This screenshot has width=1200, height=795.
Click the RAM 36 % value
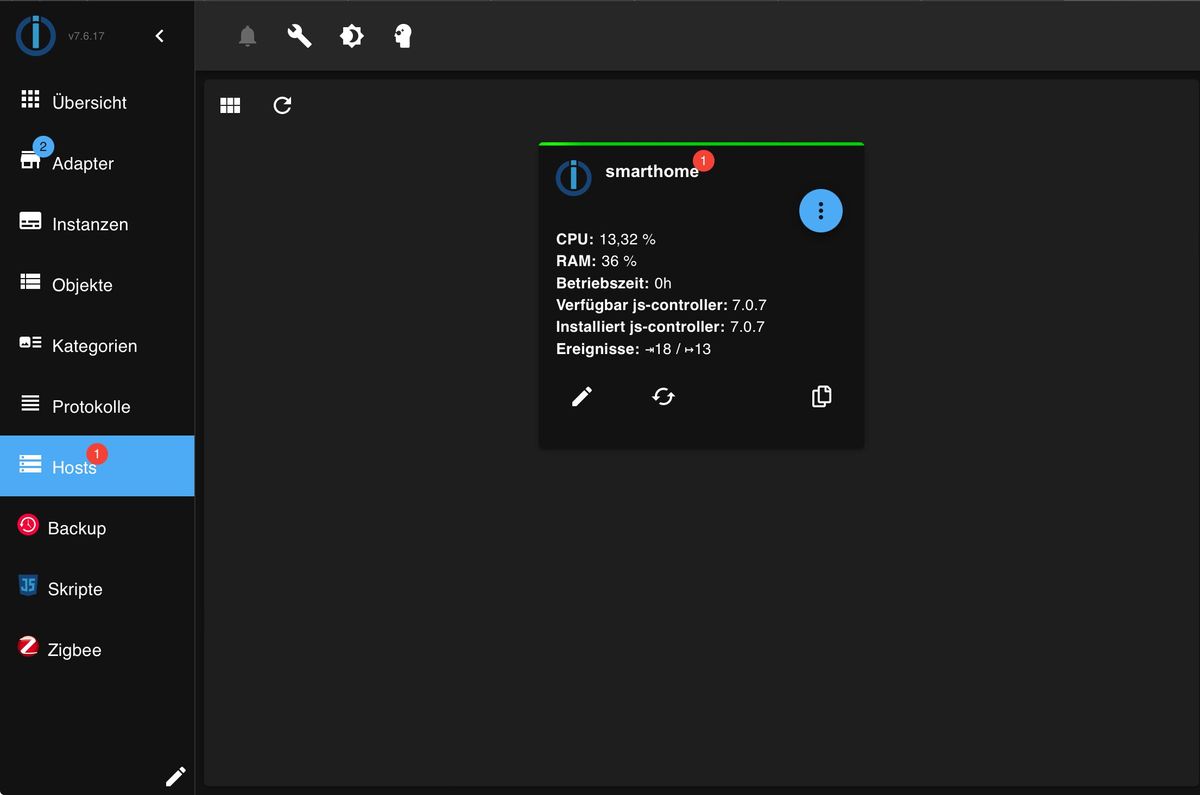[x=618, y=261]
